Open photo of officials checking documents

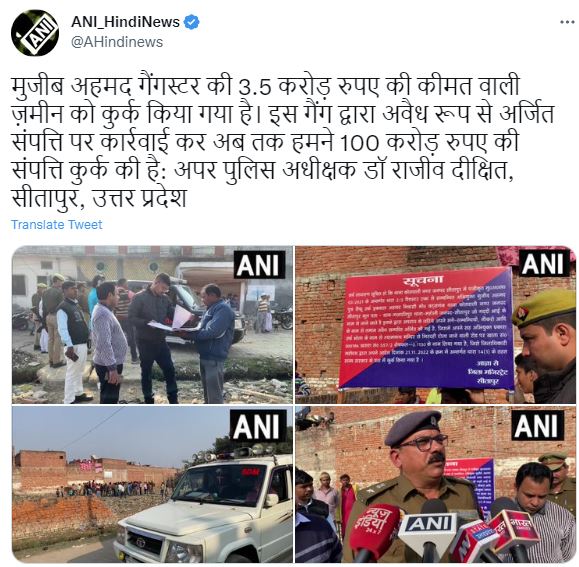(152, 325)
